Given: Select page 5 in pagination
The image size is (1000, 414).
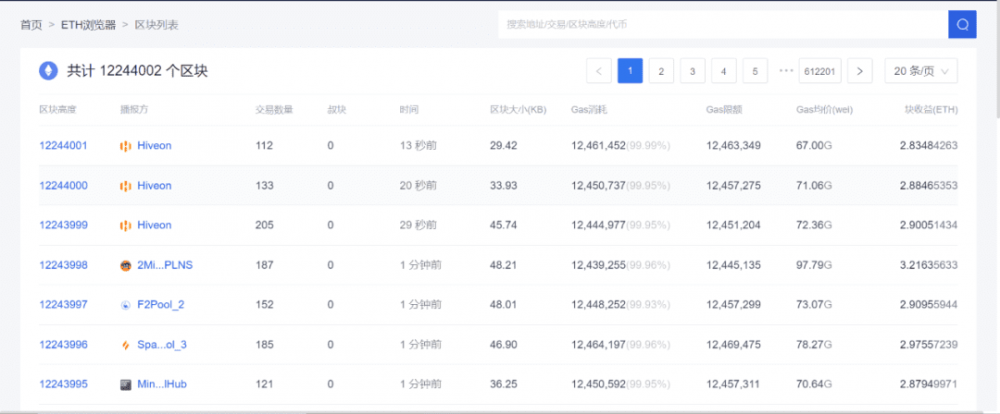Looking at the screenshot, I should click(755, 71).
